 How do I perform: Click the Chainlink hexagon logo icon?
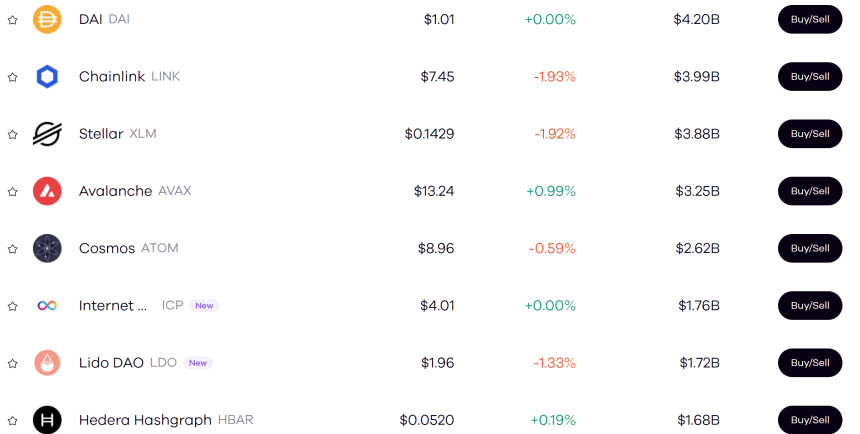pos(47,76)
